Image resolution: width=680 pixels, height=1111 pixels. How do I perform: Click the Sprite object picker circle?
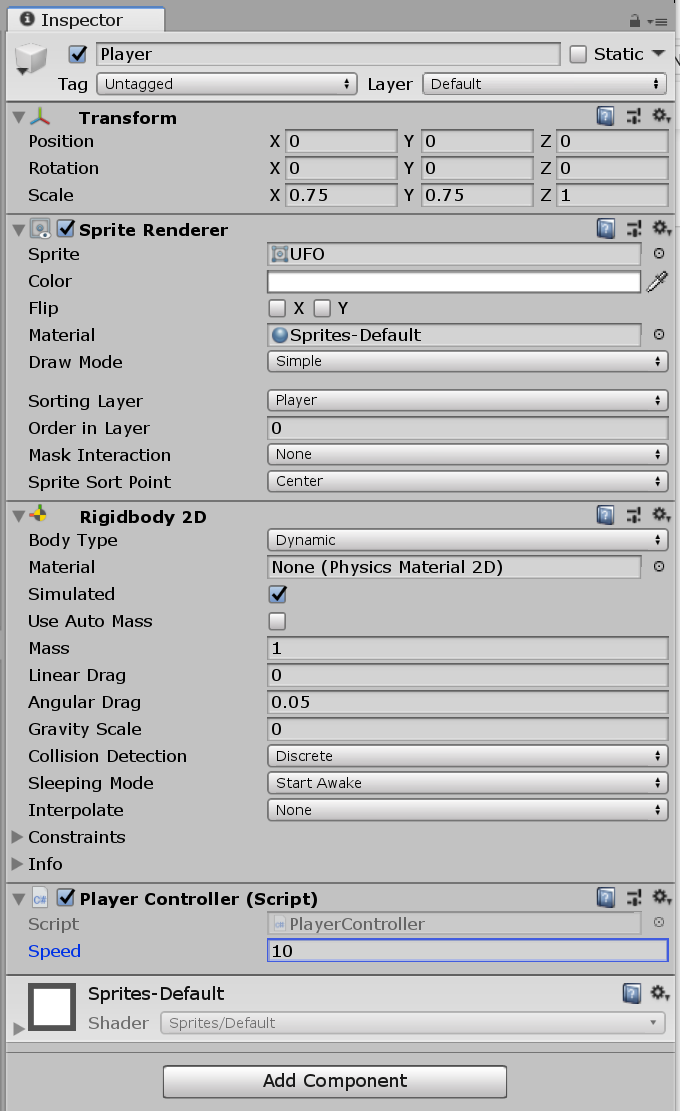pos(659,254)
